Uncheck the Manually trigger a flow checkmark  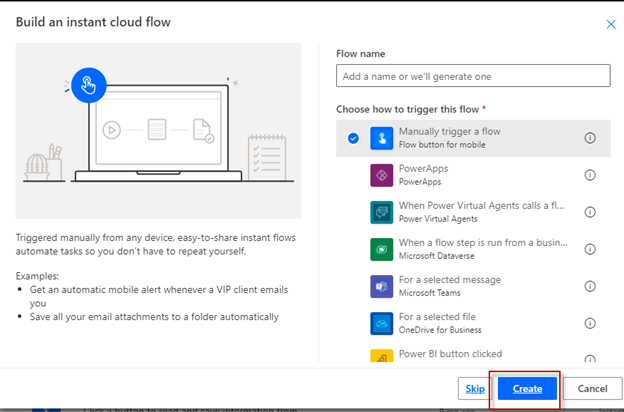click(x=353, y=138)
